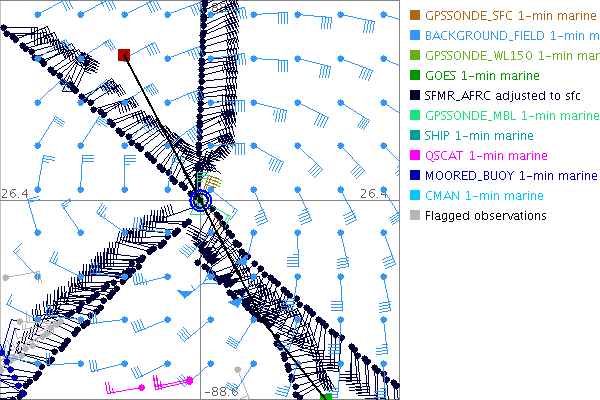Screen dimensions: 600x400
Task: Select the GOES green legend swatch
Action: [x=414, y=75]
